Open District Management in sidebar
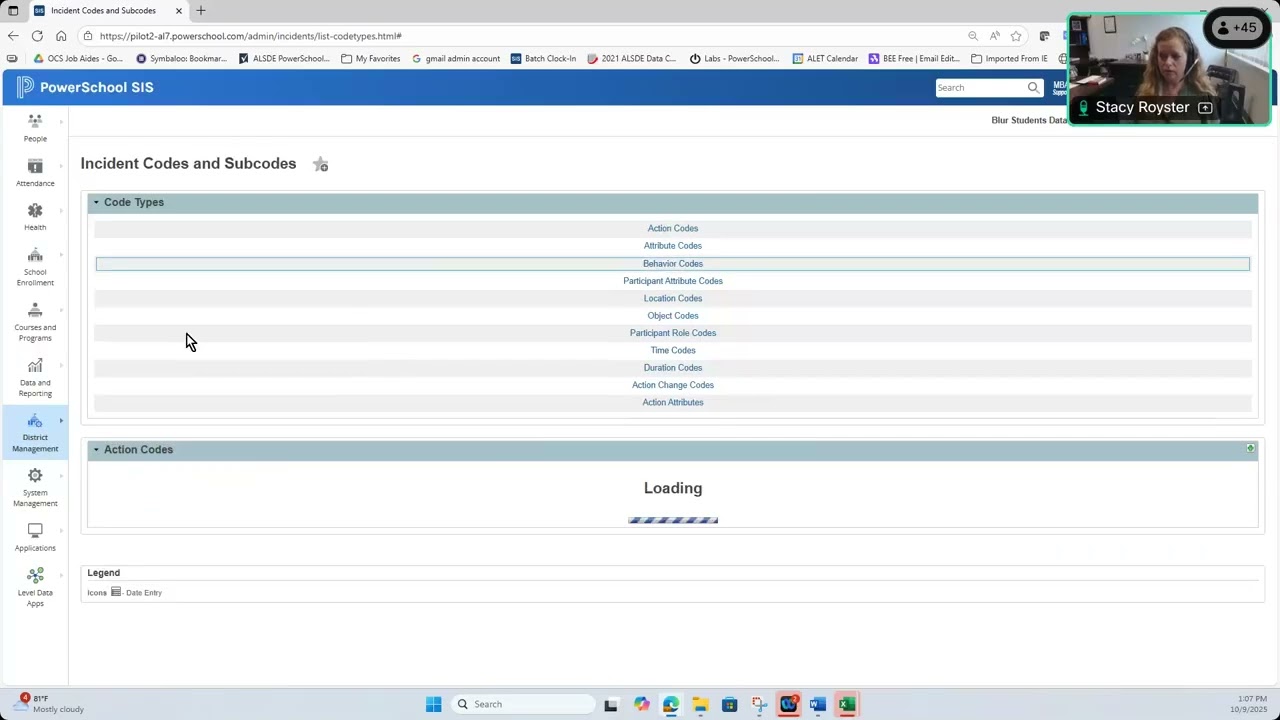Viewport: 1280px width, 720px height. coord(35,432)
